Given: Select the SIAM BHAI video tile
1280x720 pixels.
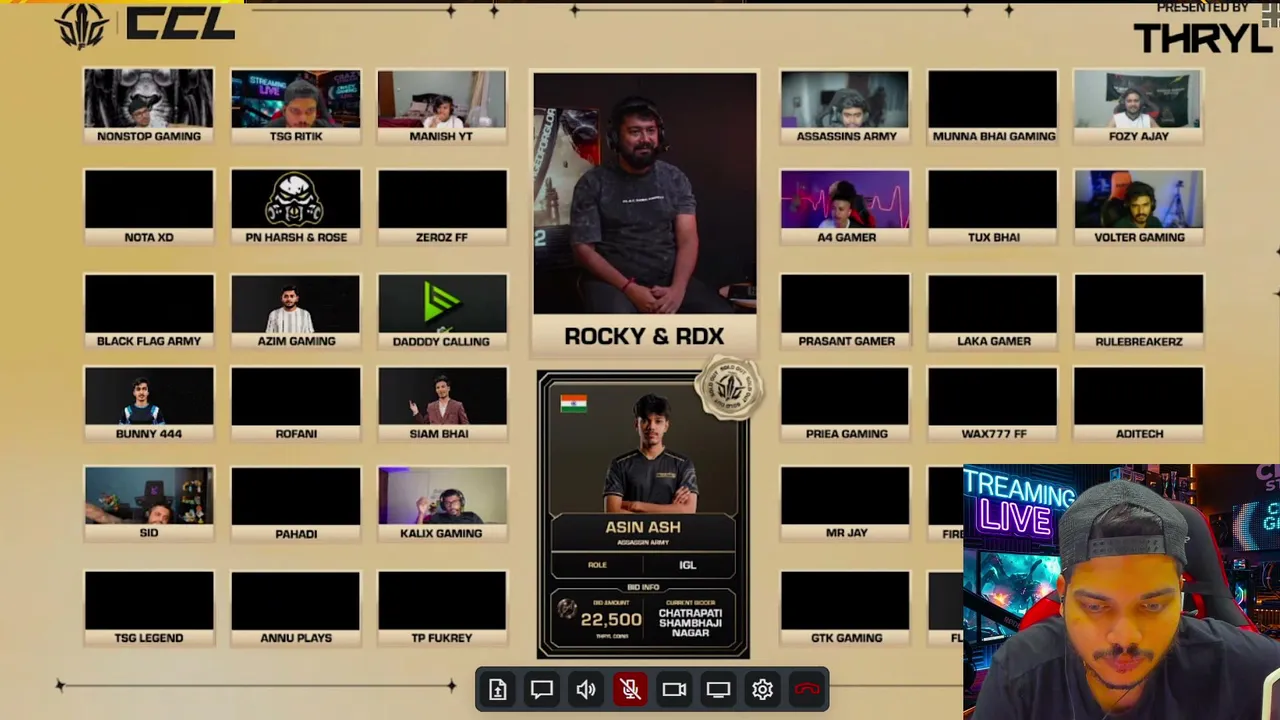Looking at the screenshot, I should point(442,404).
